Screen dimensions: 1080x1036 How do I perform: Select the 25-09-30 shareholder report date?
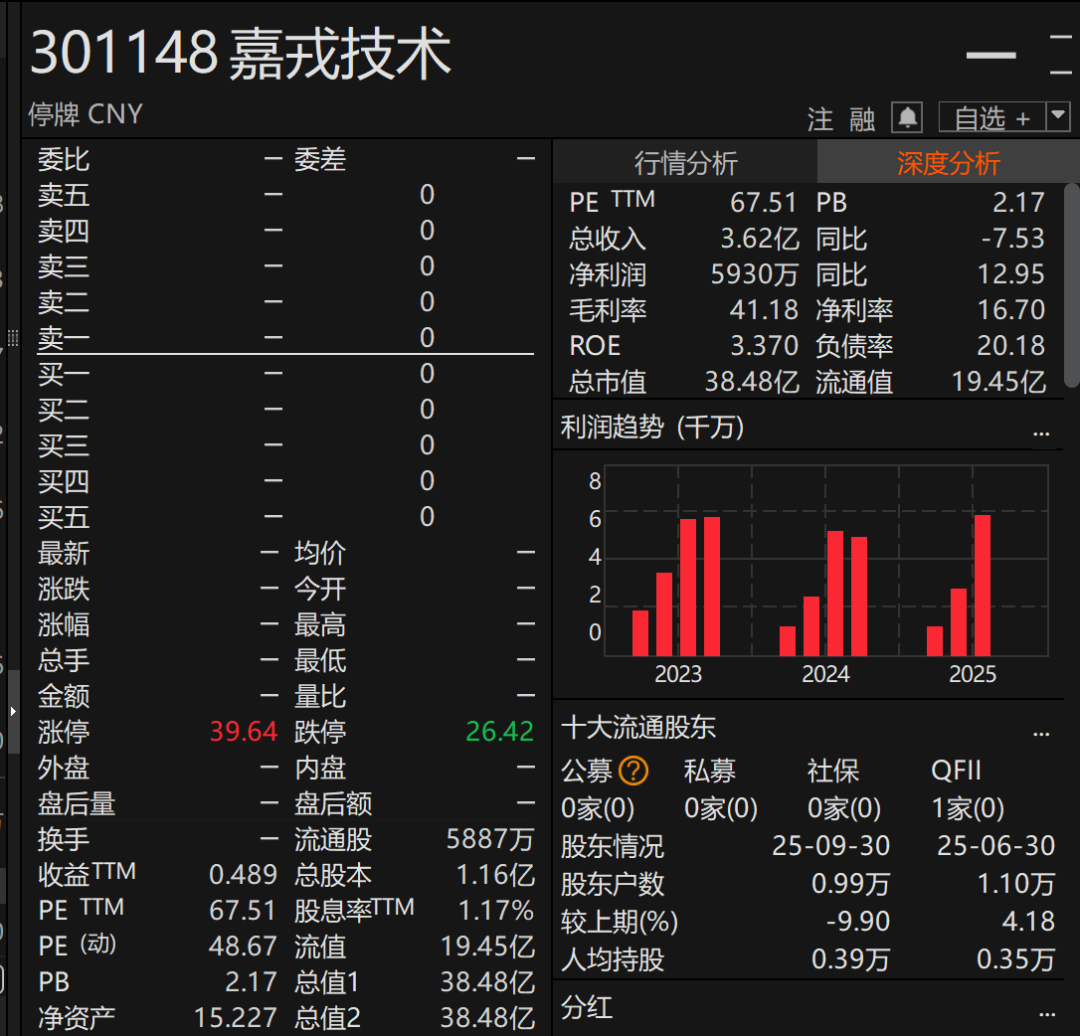click(830, 846)
